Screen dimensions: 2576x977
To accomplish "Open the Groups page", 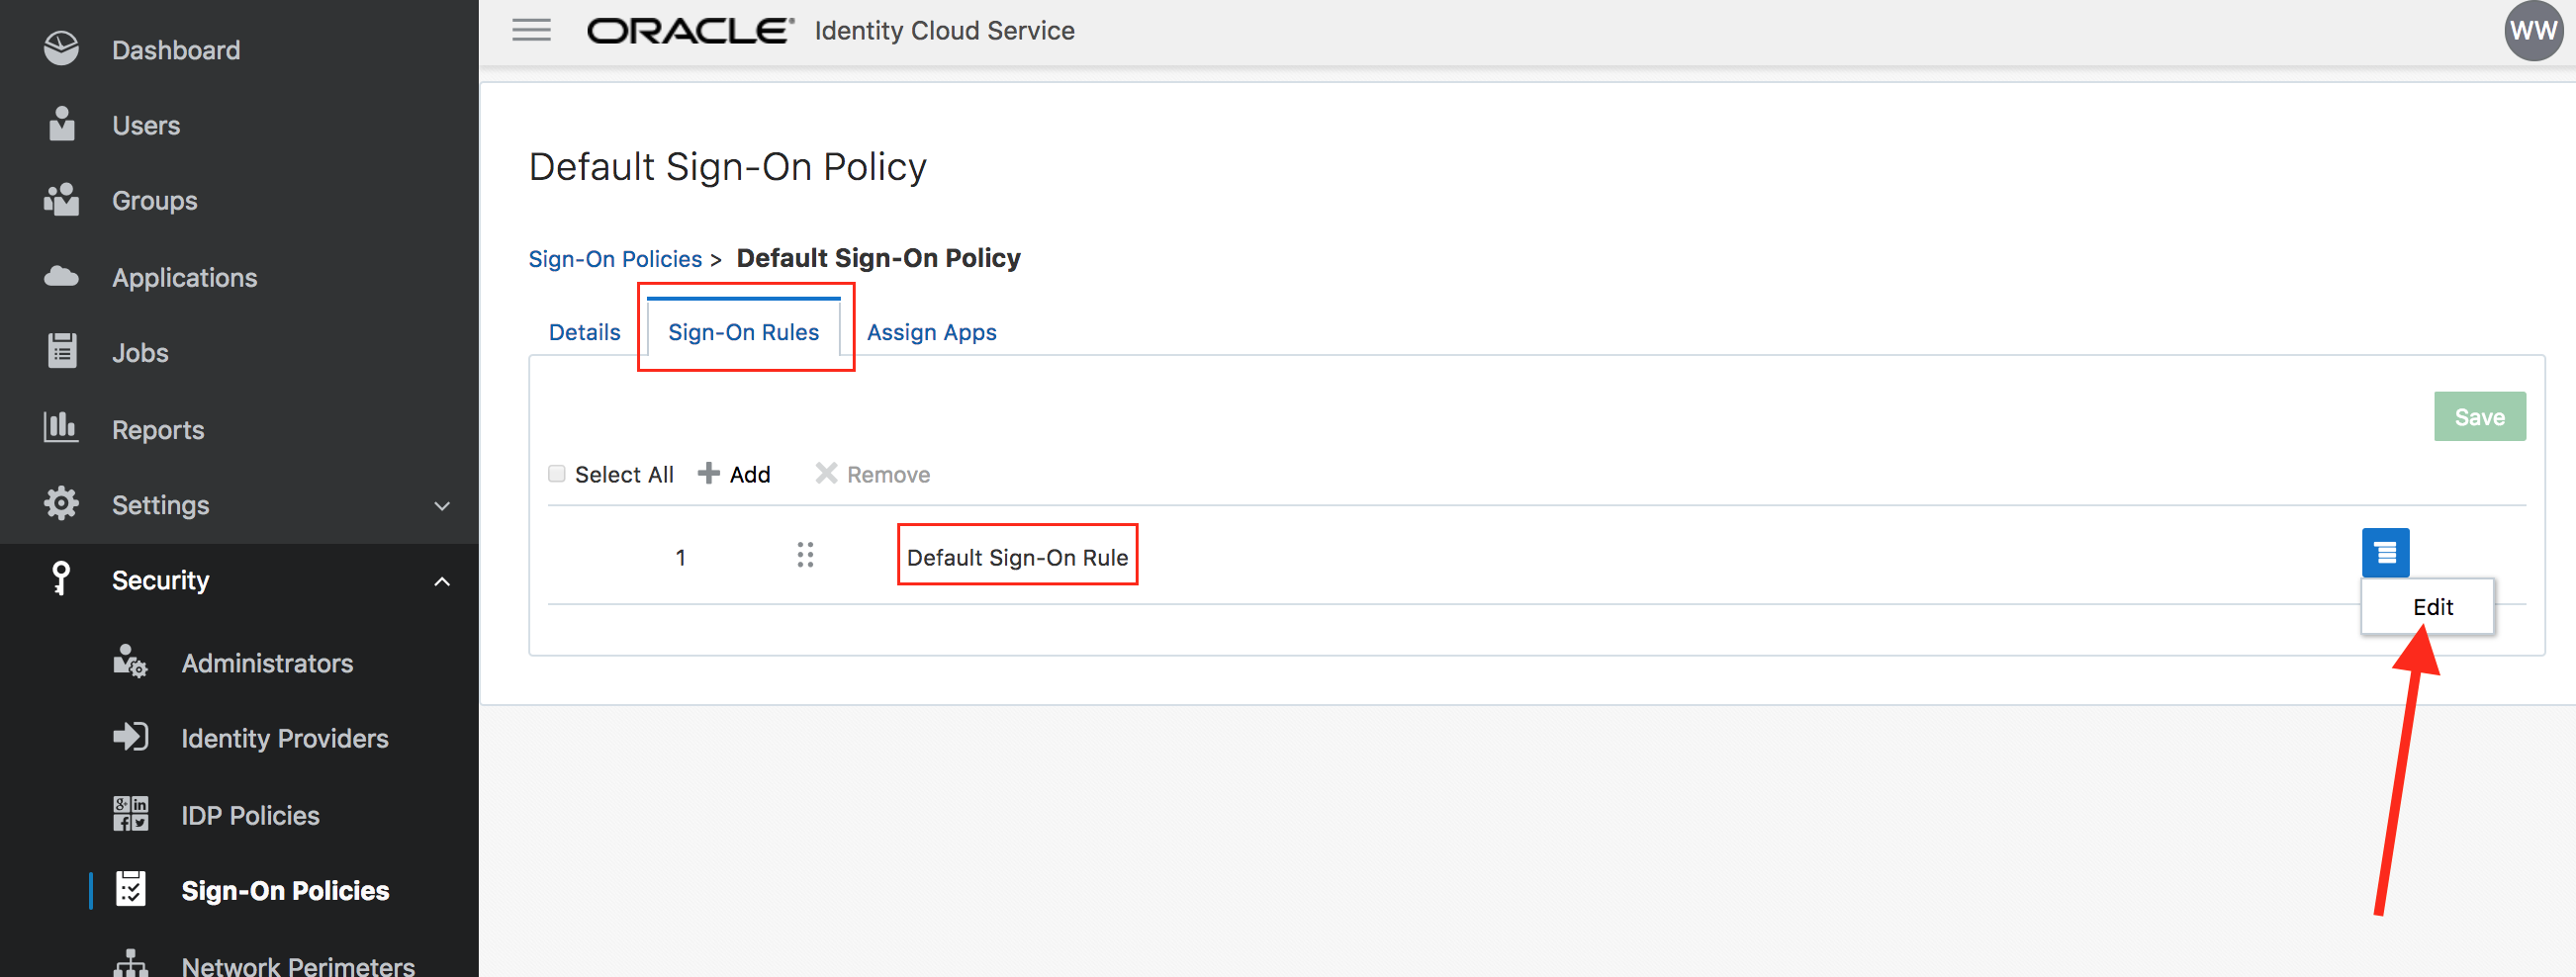I will [x=155, y=201].
